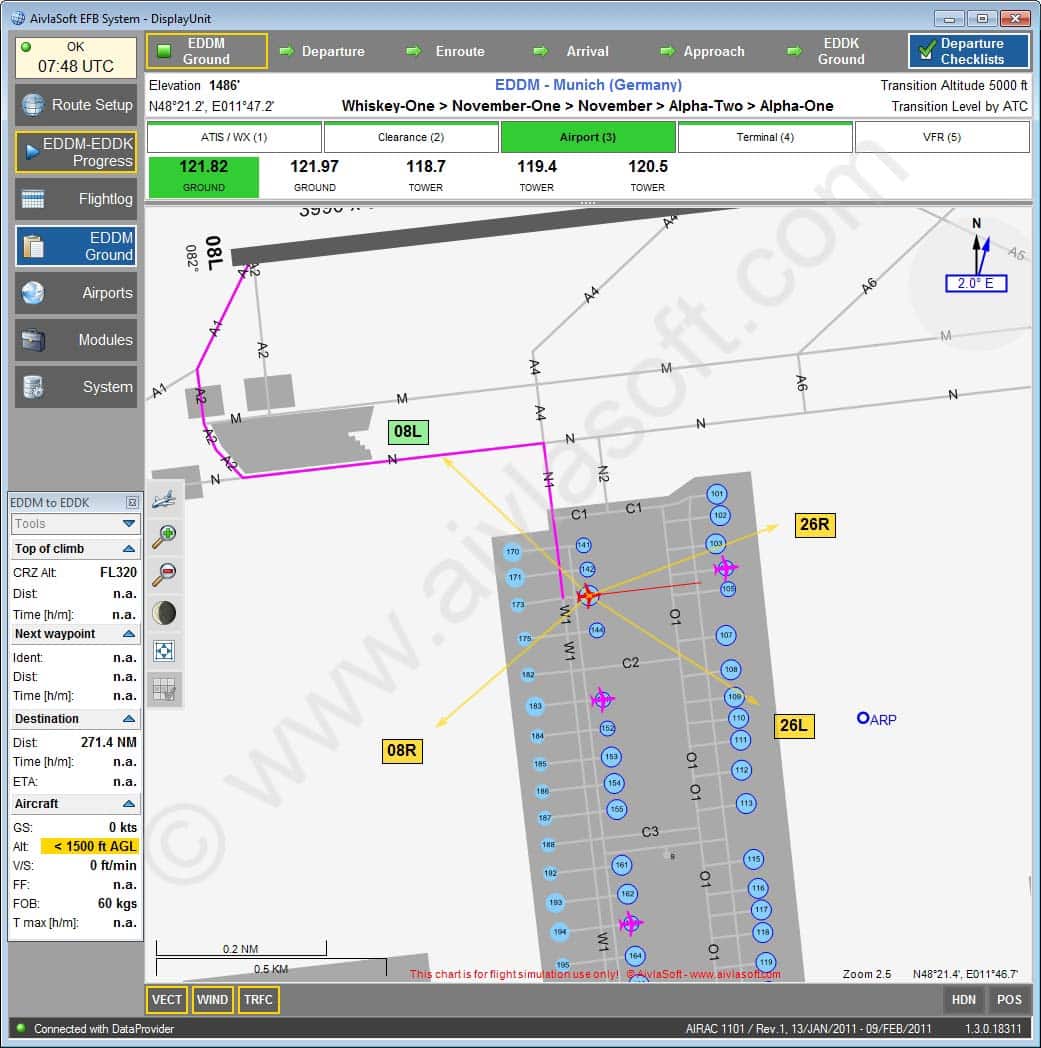Open the Flightlog page
The width and height of the screenshot is (1041, 1048).
(76, 199)
